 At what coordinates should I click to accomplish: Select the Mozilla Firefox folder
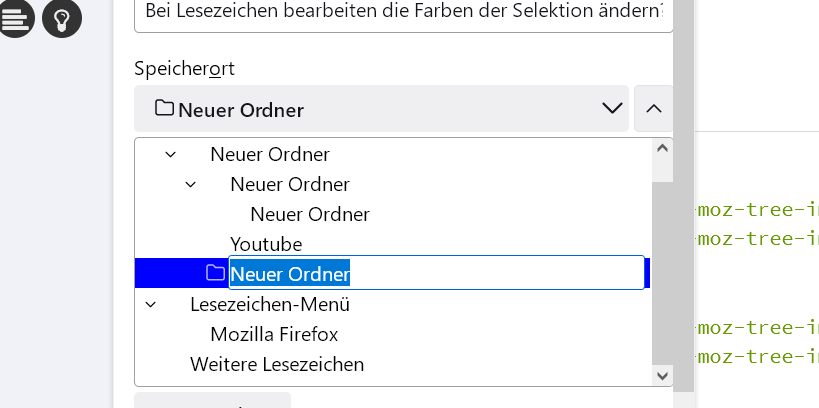(x=274, y=334)
